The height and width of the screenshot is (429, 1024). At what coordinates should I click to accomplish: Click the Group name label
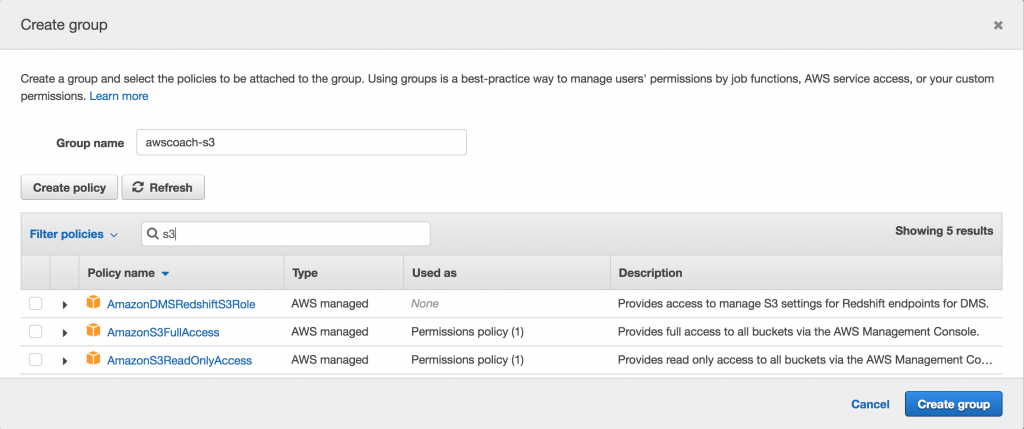tap(90, 143)
